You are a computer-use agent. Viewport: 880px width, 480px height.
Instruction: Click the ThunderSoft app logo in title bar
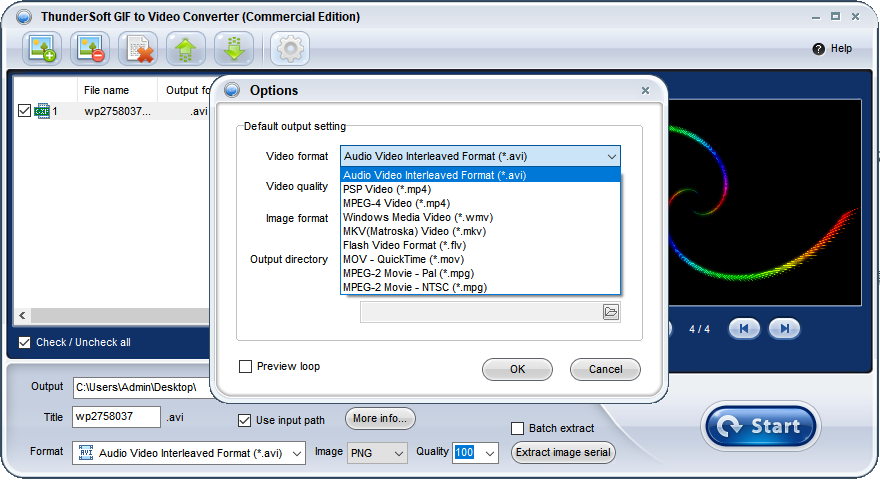(x=24, y=17)
